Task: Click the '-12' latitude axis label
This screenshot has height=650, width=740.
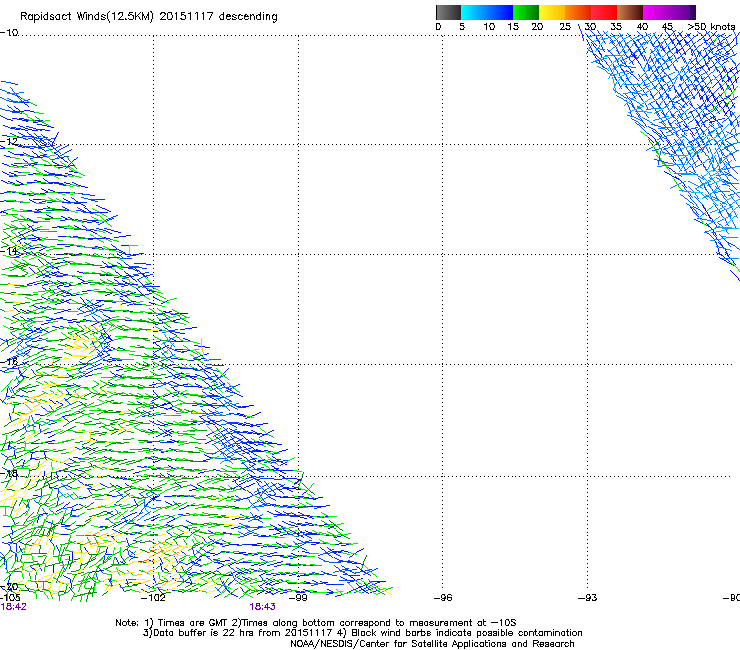Action: 9,141
